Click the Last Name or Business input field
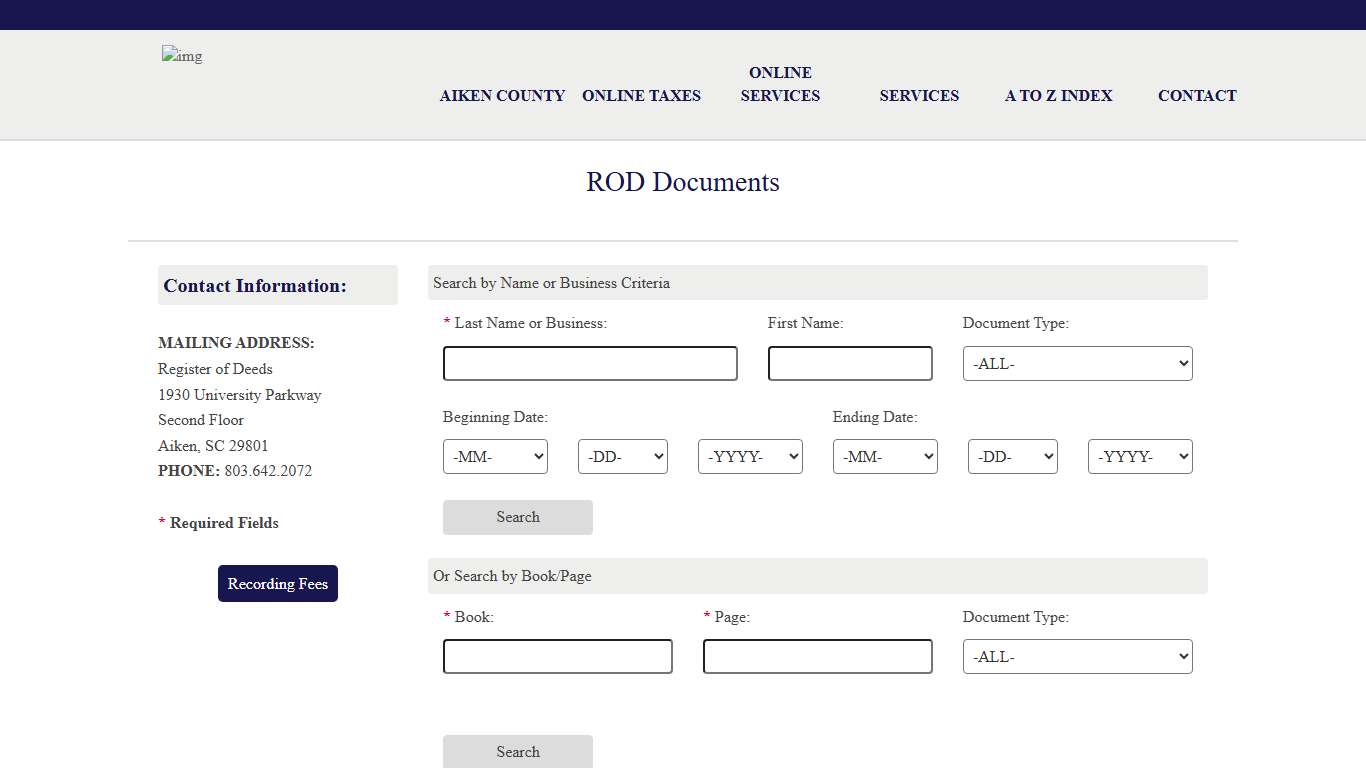This screenshot has width=1366, height=768. coord(590,363)
